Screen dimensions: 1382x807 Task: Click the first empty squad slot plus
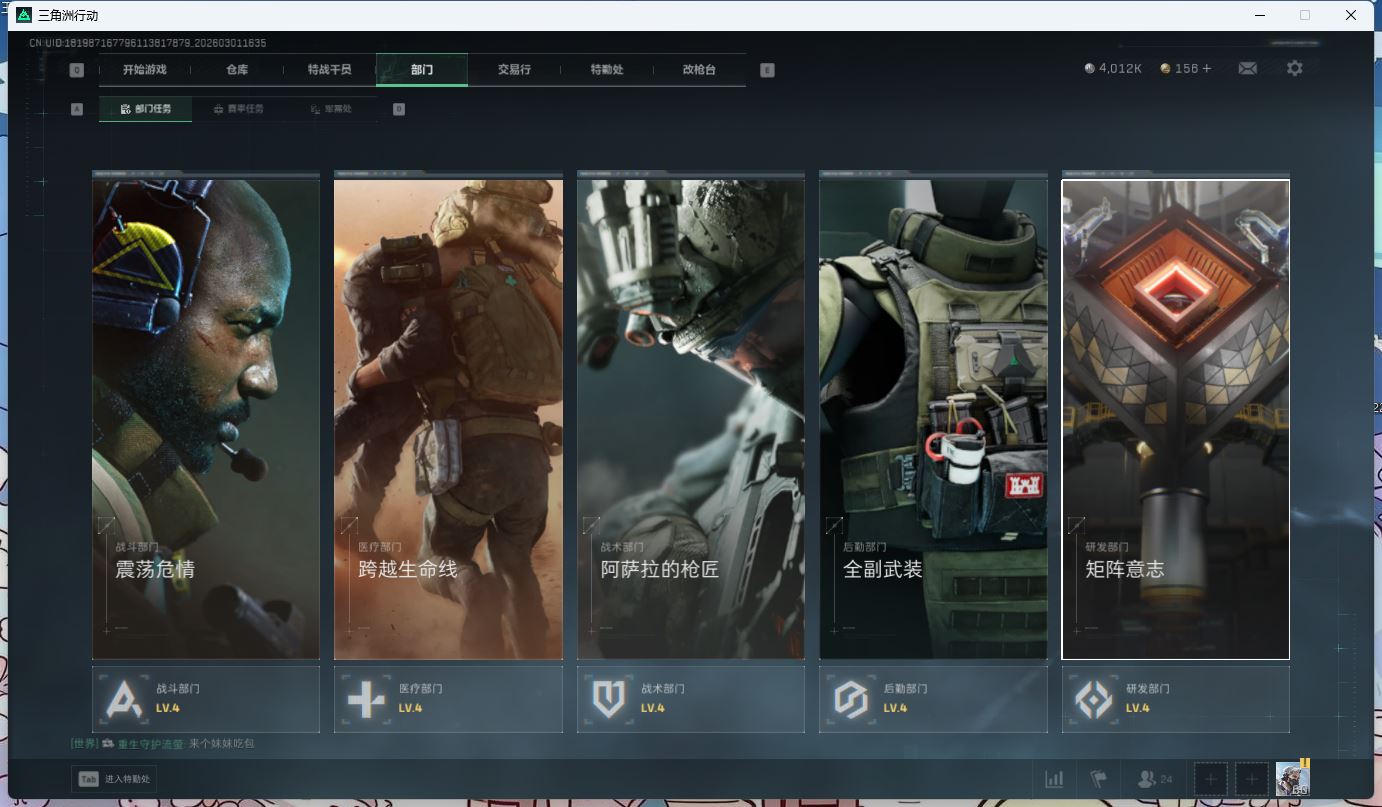[1210, 779]
